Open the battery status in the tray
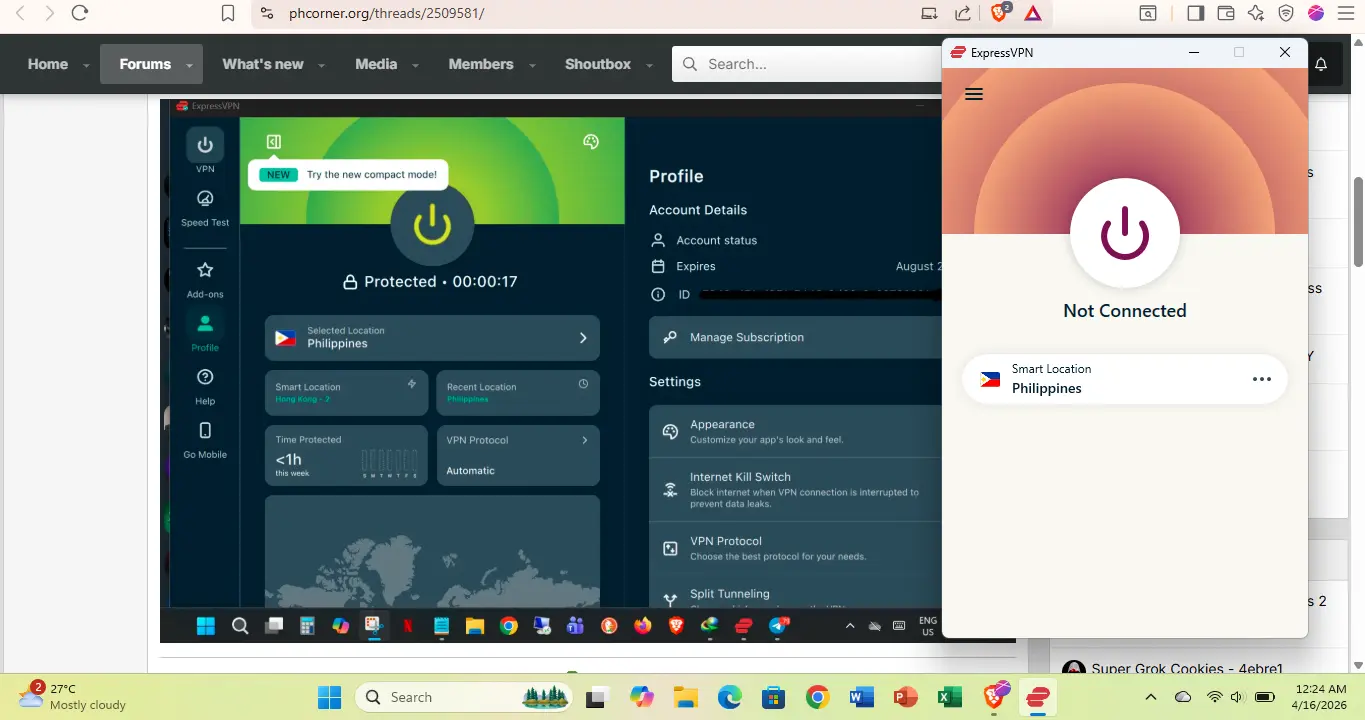 point(1265,697)
